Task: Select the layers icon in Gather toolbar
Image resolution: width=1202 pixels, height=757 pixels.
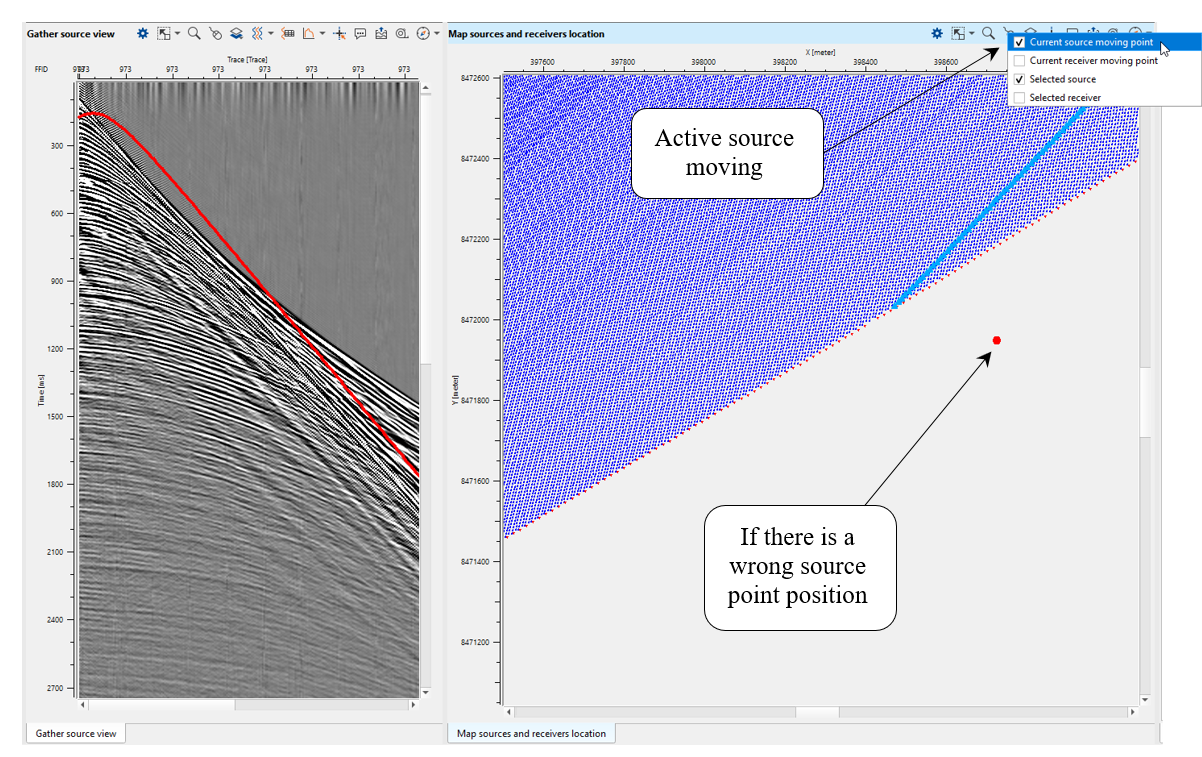Action: click(235, 33)
